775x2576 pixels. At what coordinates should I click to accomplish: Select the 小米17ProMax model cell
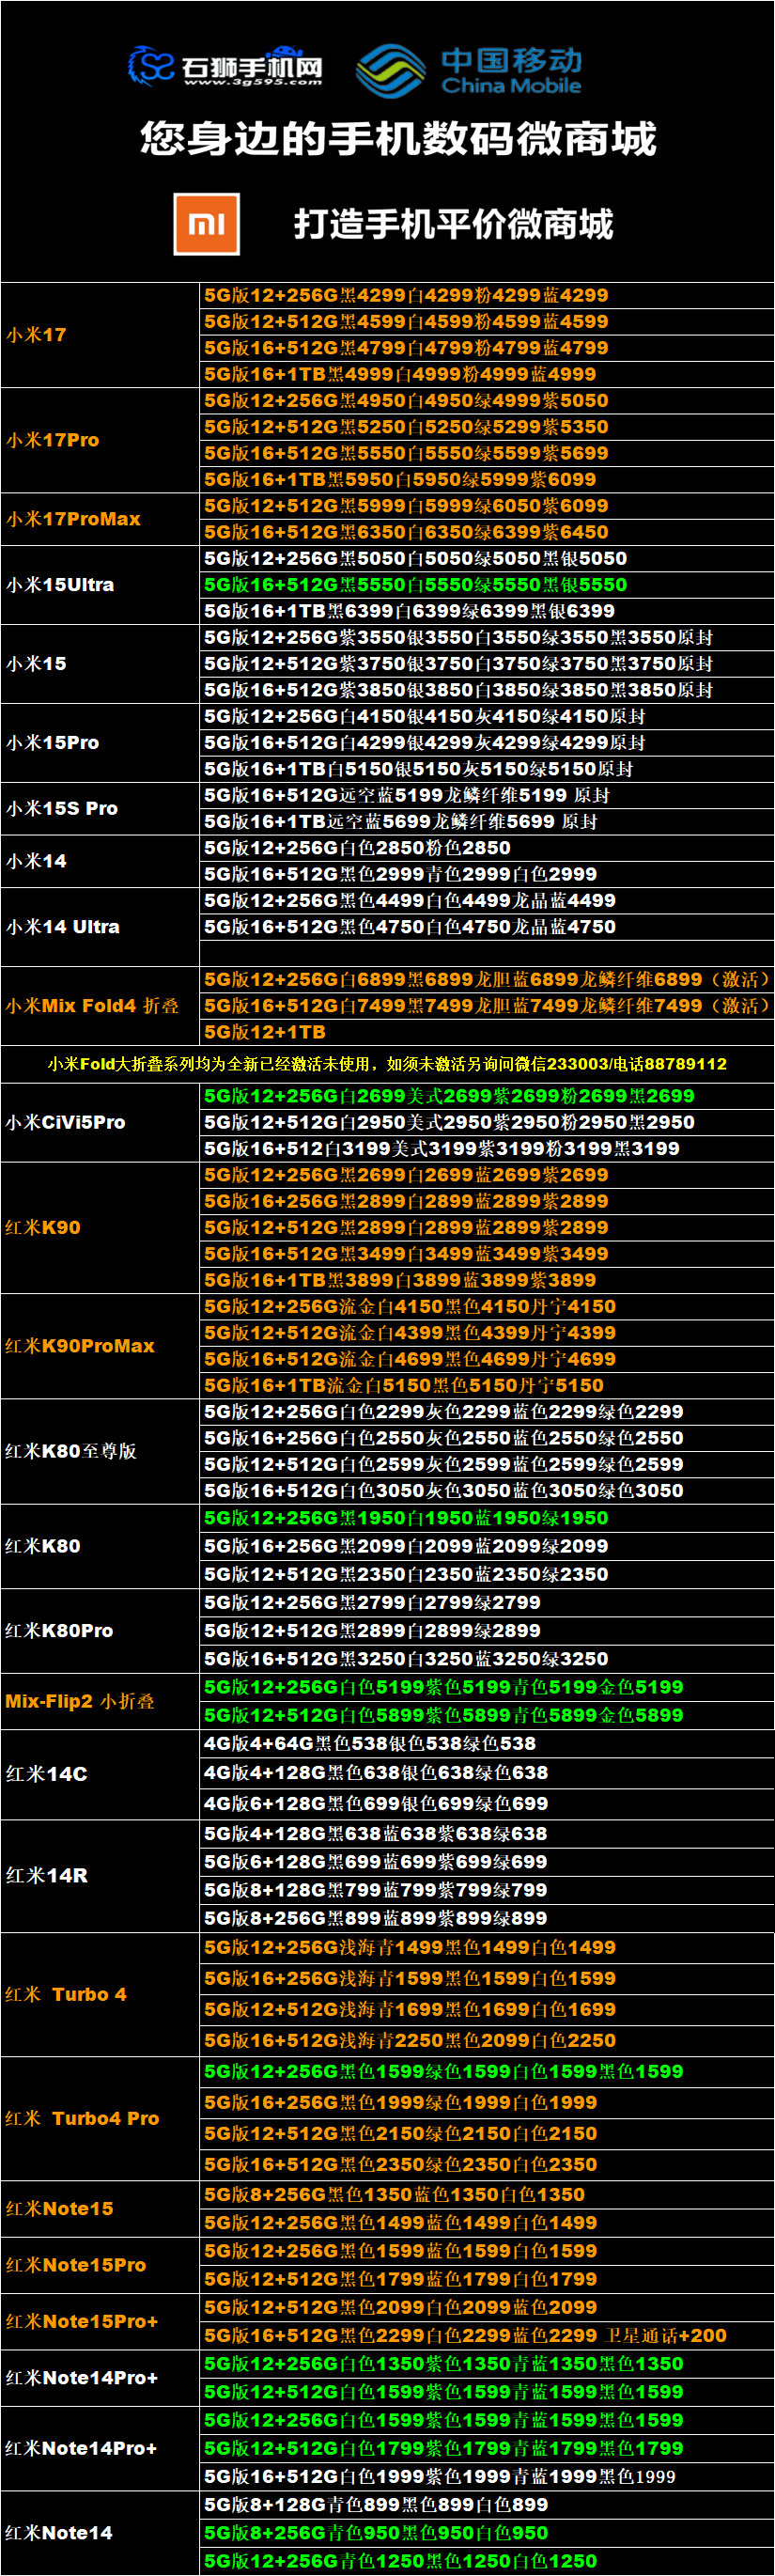click(x=74, y=519)
